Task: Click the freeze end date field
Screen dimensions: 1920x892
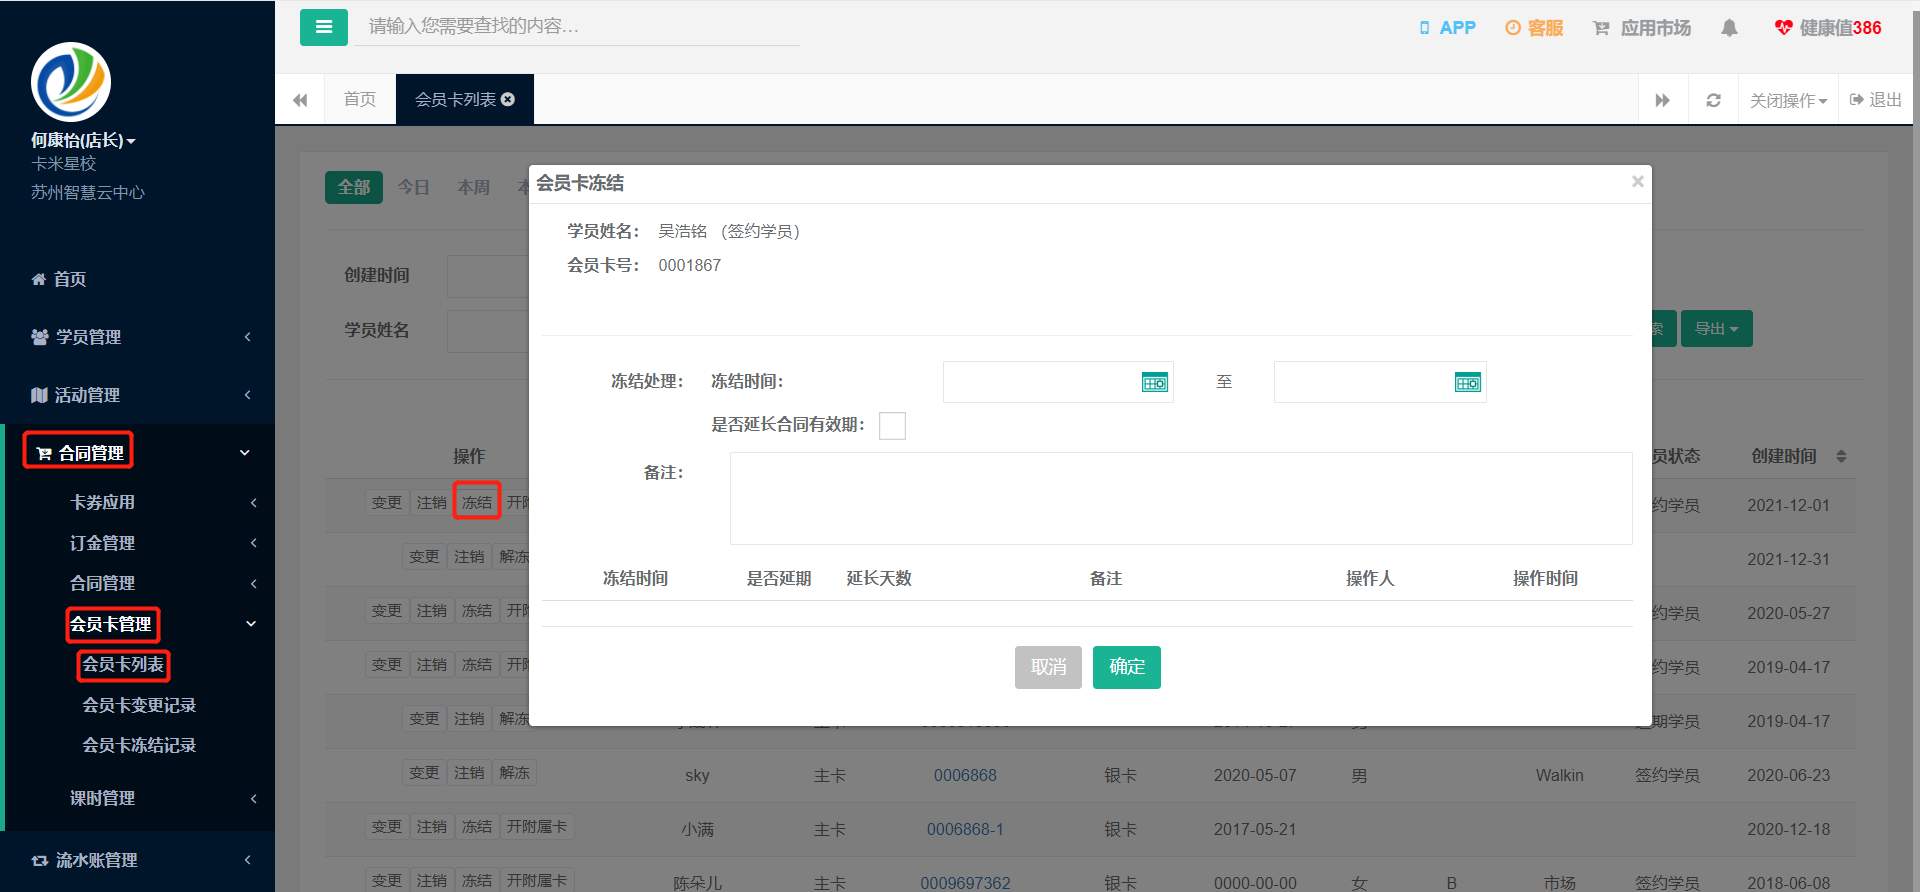Action: [x=1380, y=382]
